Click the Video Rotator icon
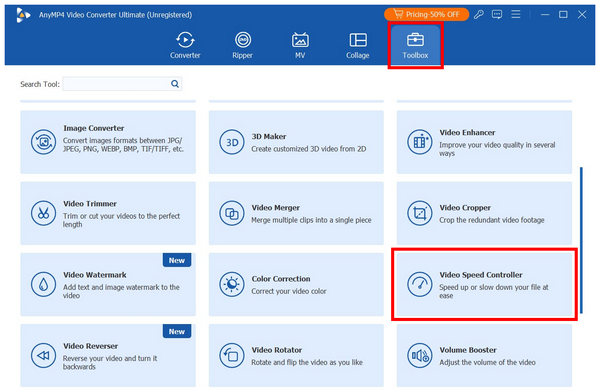The width and height of the screenshot is (600, 392). (x=232, y=356)
